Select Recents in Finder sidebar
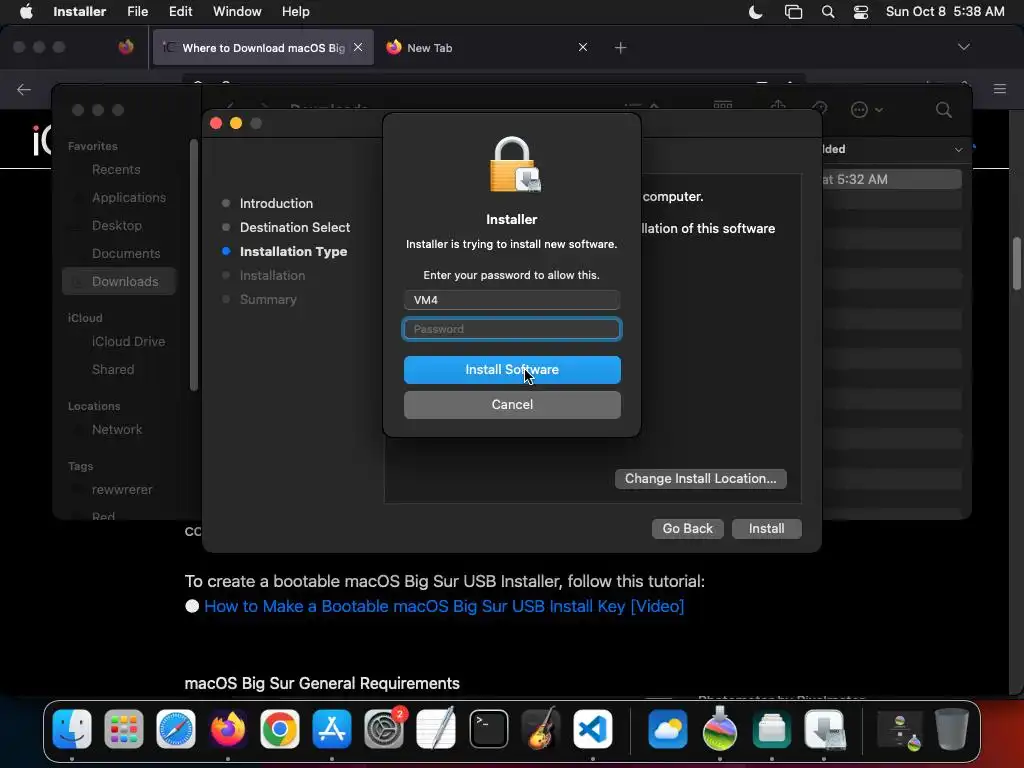The height and width of the screenshot is (768, 1024). [x=116, y=170]
